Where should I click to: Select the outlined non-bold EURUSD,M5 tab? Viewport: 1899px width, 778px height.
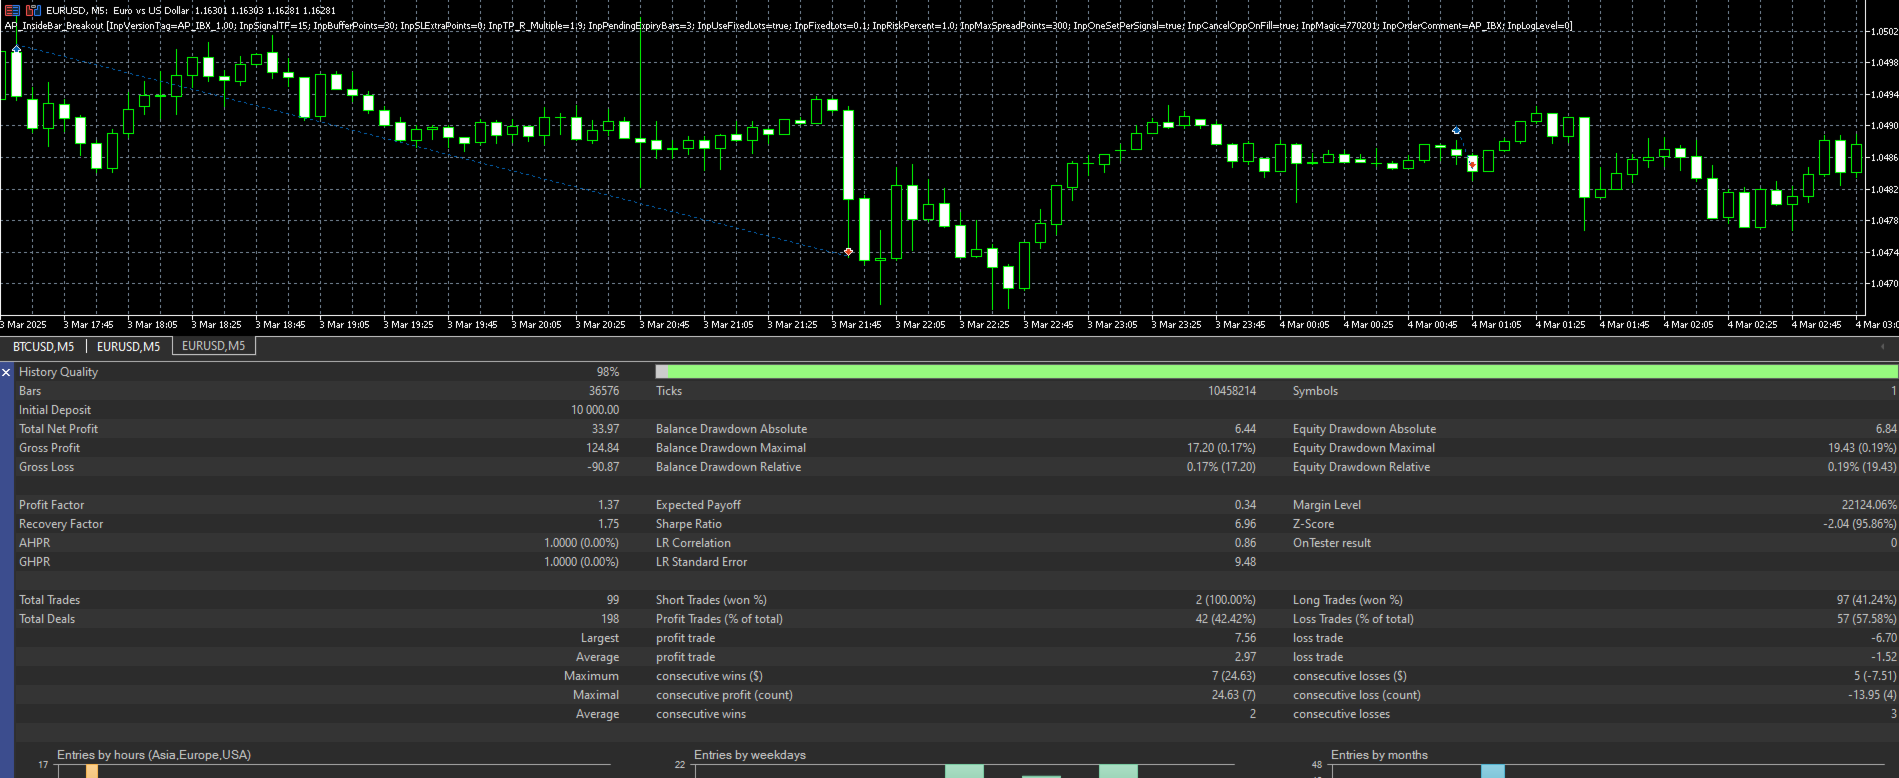coord(214,346)
